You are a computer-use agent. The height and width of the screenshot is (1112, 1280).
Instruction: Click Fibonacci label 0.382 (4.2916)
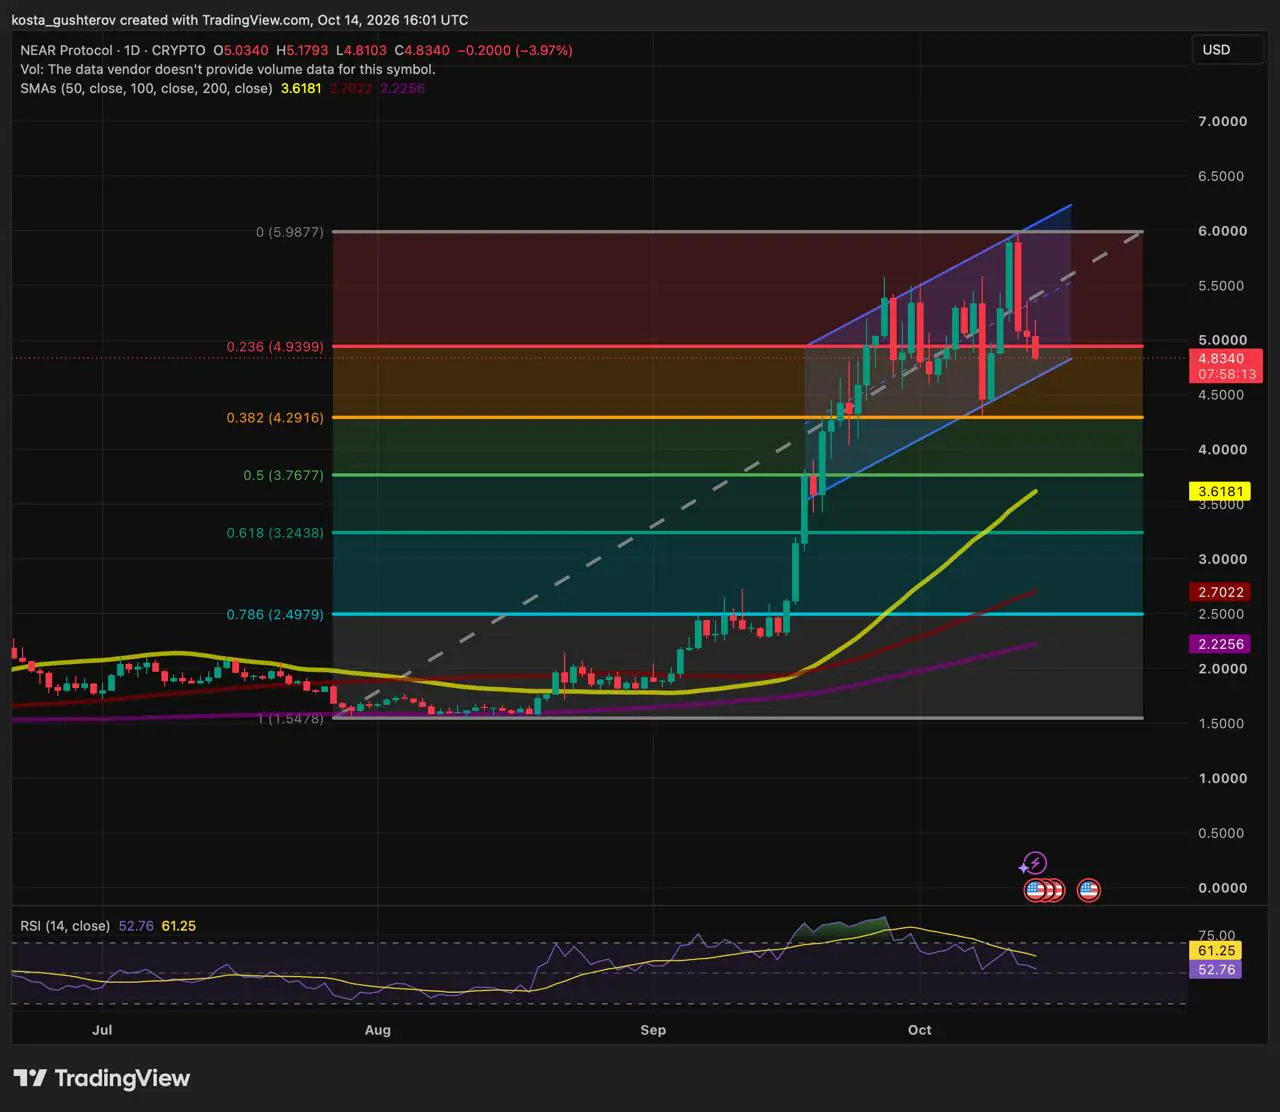tap(275, 418)
